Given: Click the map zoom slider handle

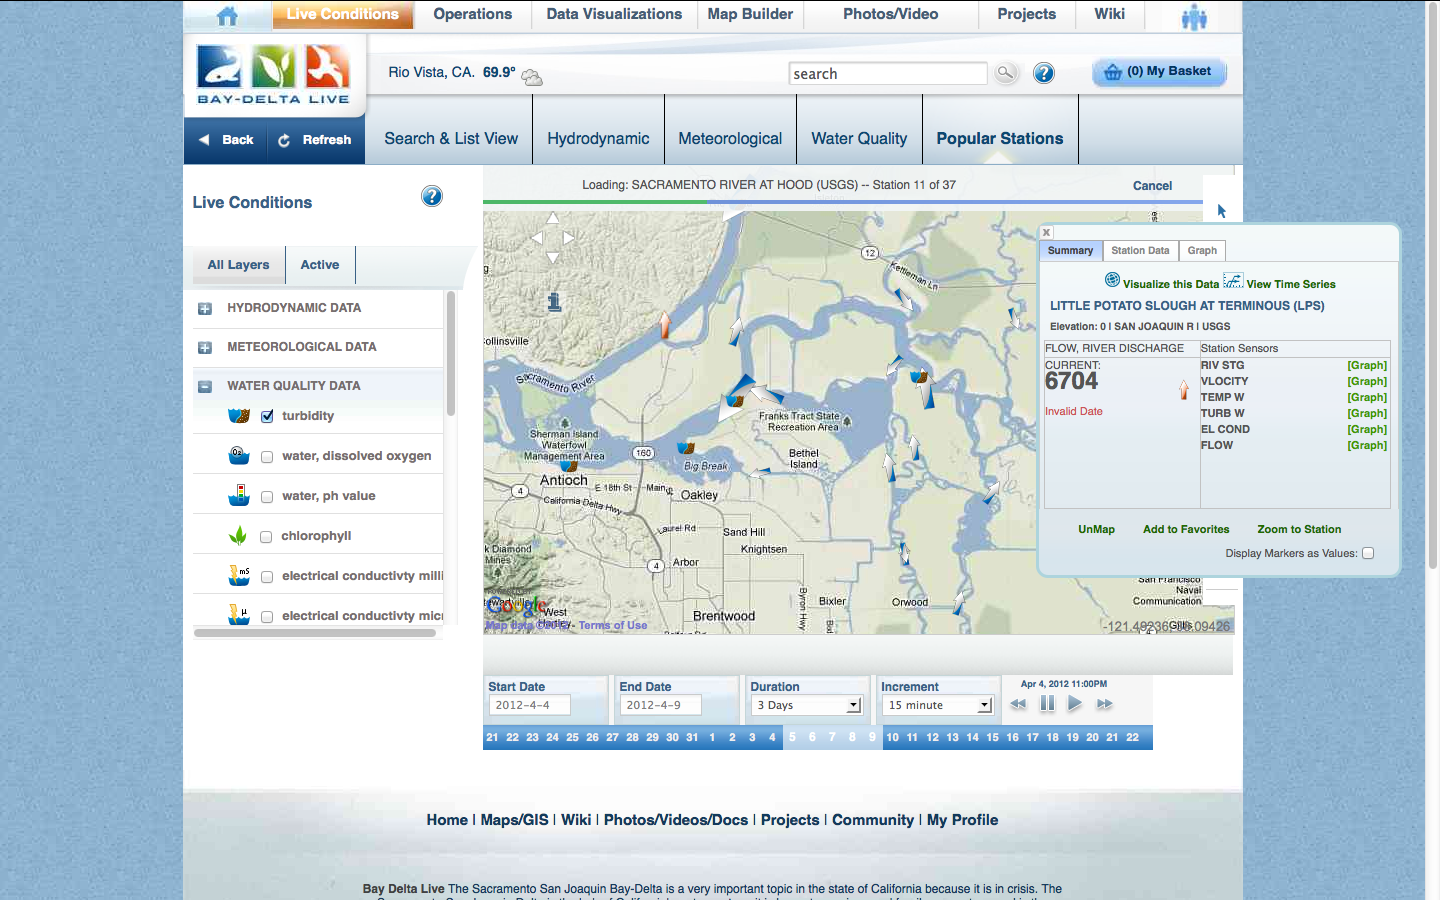Looking at the screenshot, I should [554, 301].
